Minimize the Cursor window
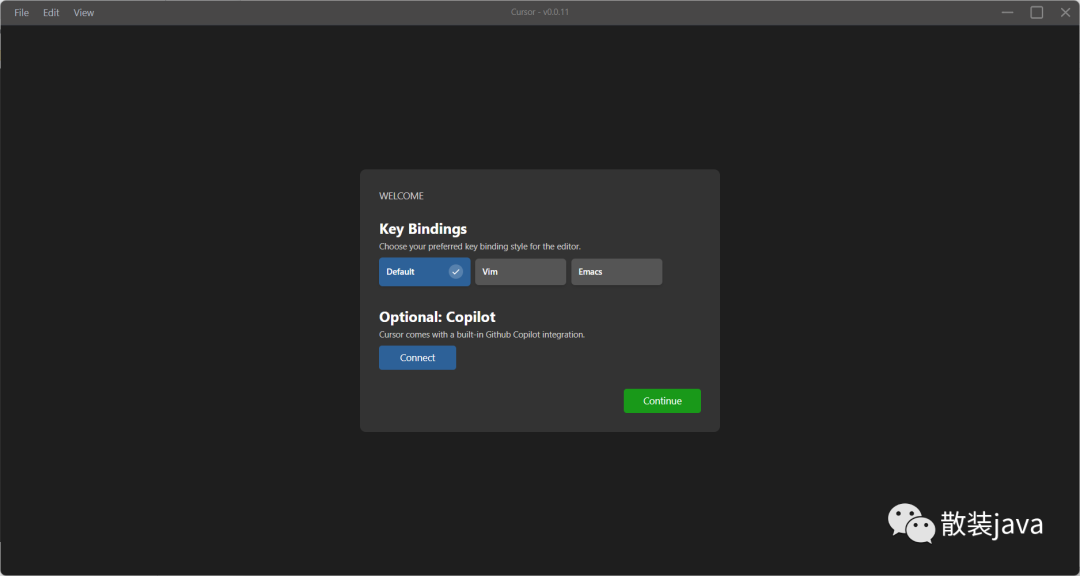 pyautogui.click(x=1007, y=12)
